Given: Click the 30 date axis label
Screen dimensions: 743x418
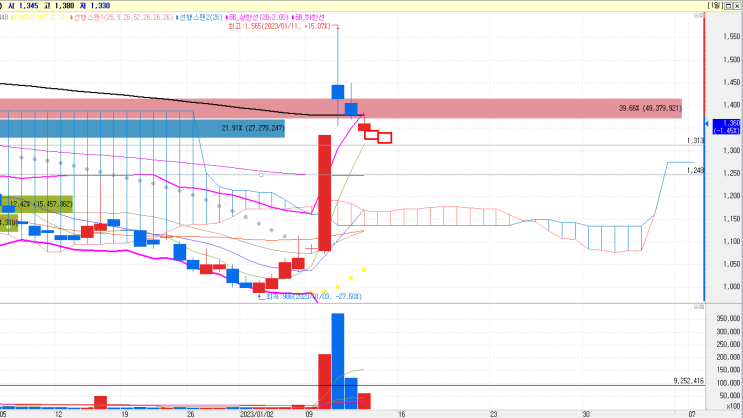Looking at the screenshot, I should [x=586, y=414].
